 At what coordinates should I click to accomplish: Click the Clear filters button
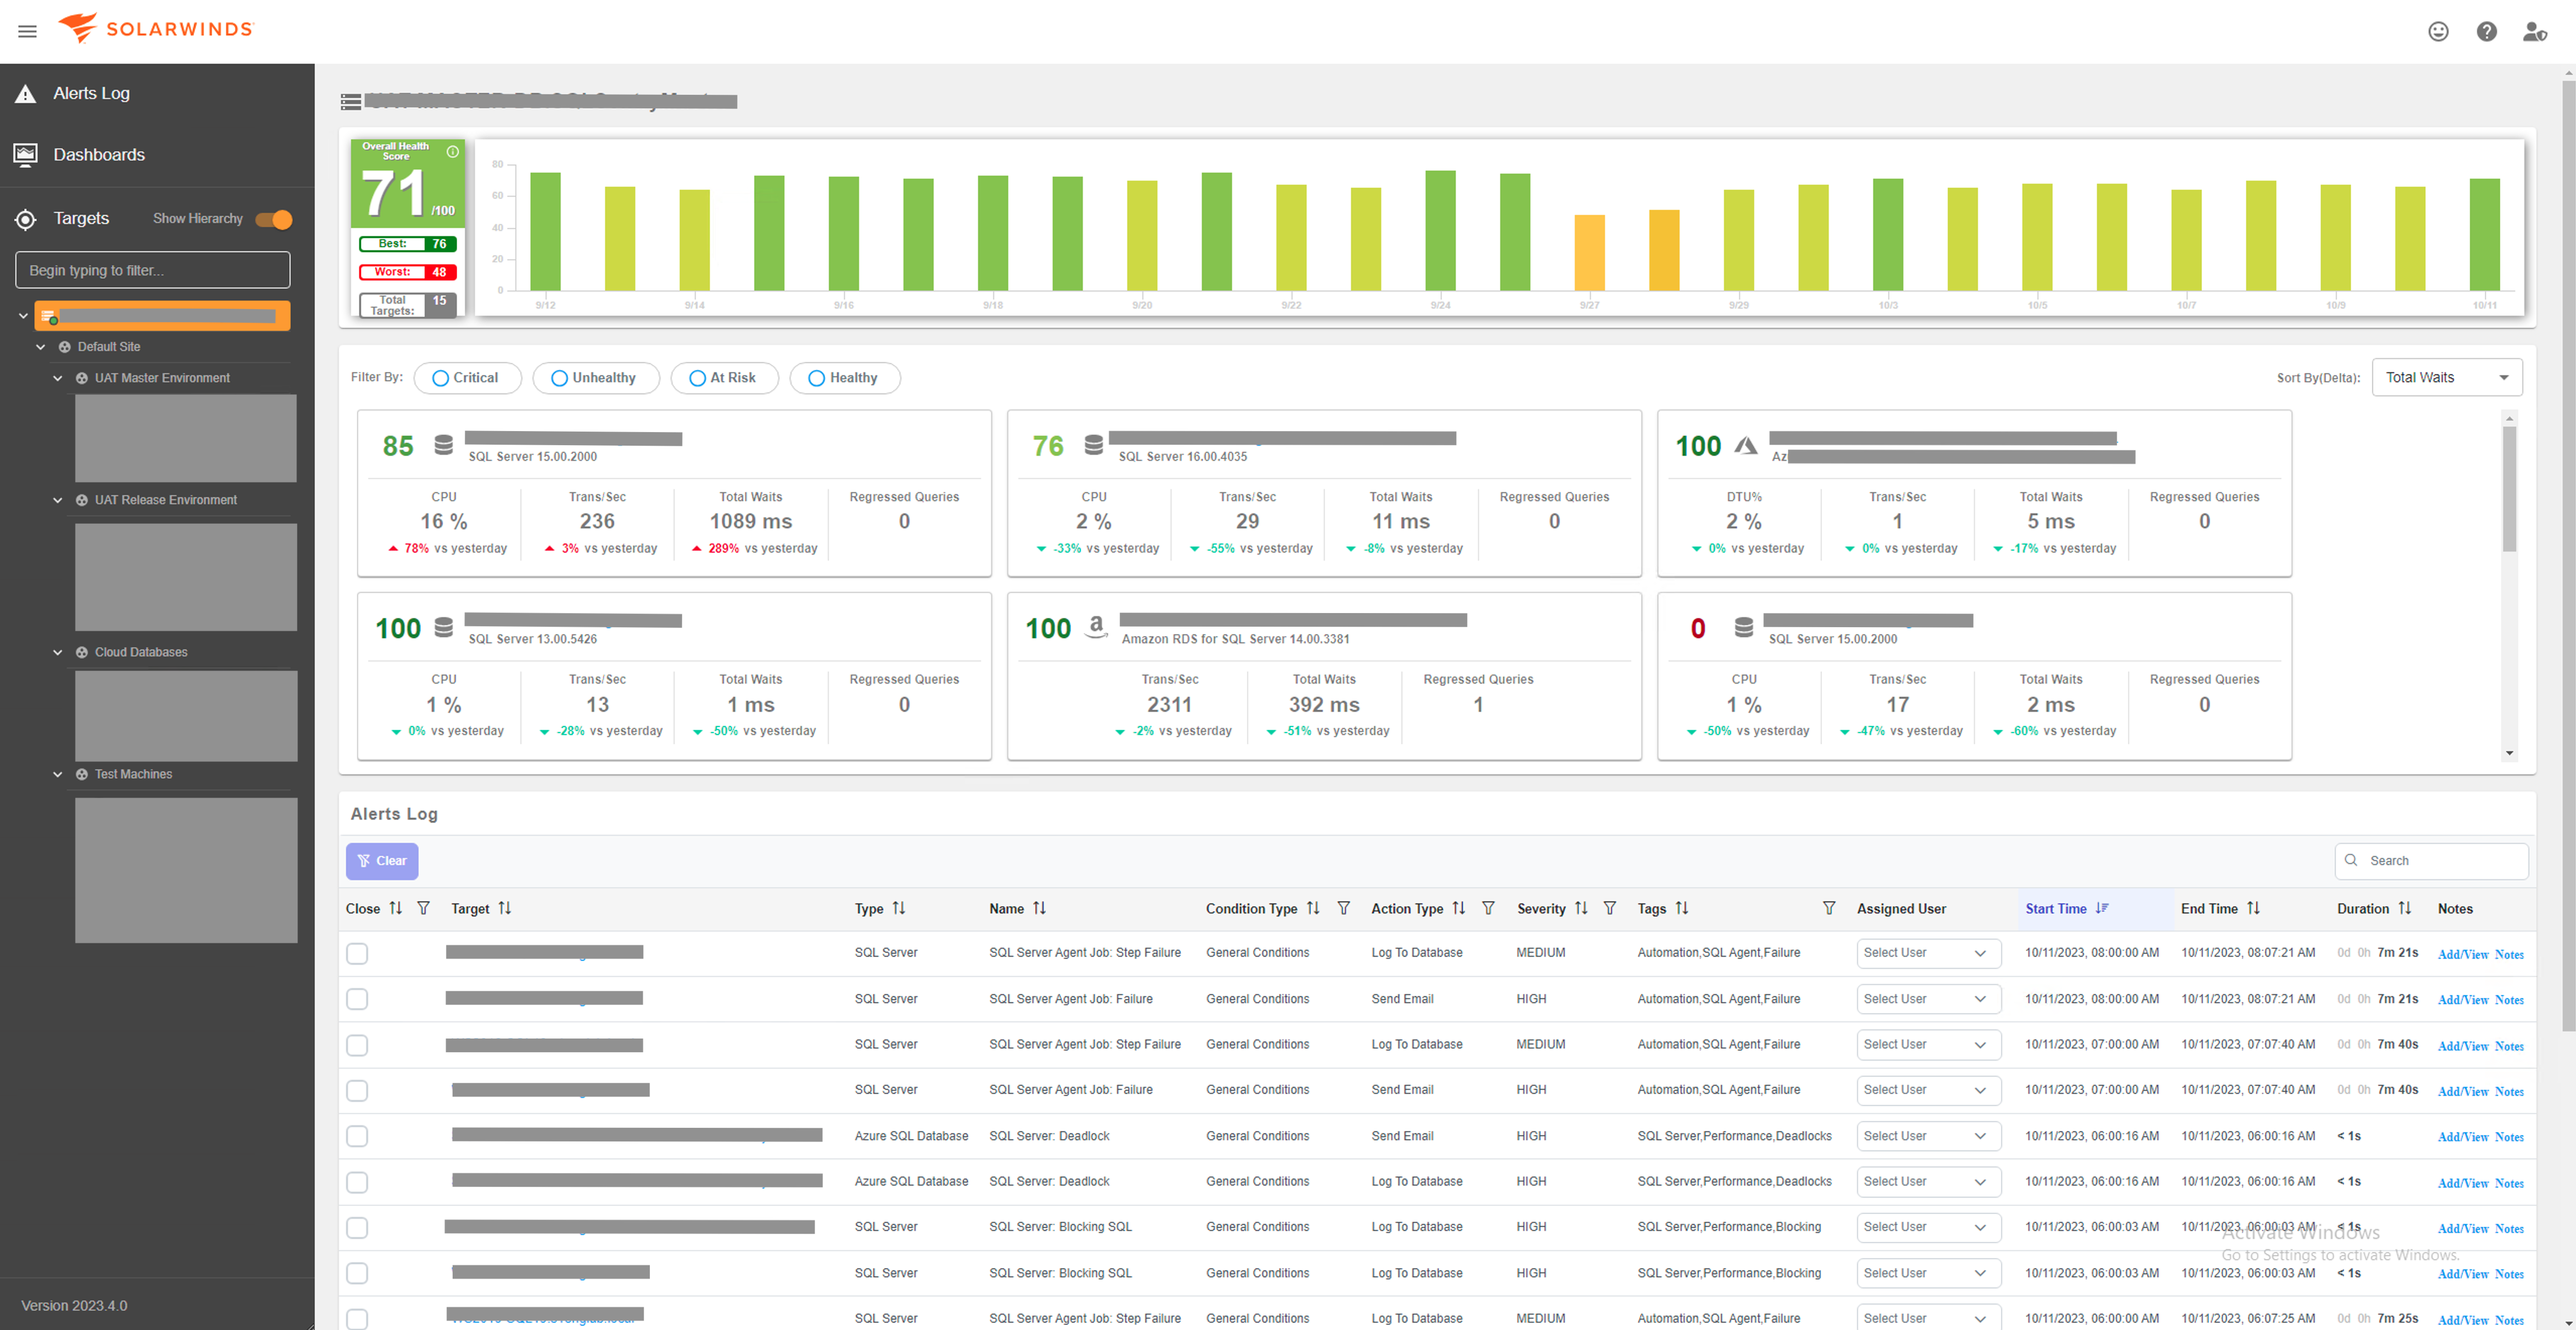(382, 861)
